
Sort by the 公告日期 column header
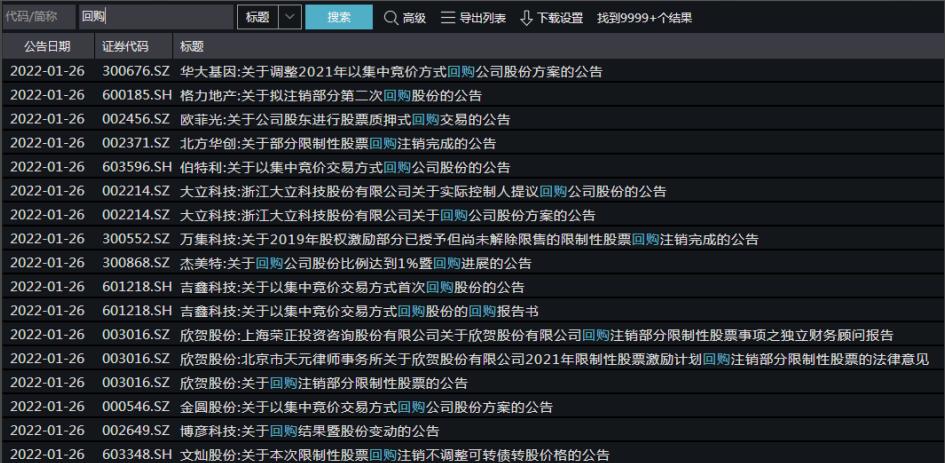[47, 46]
